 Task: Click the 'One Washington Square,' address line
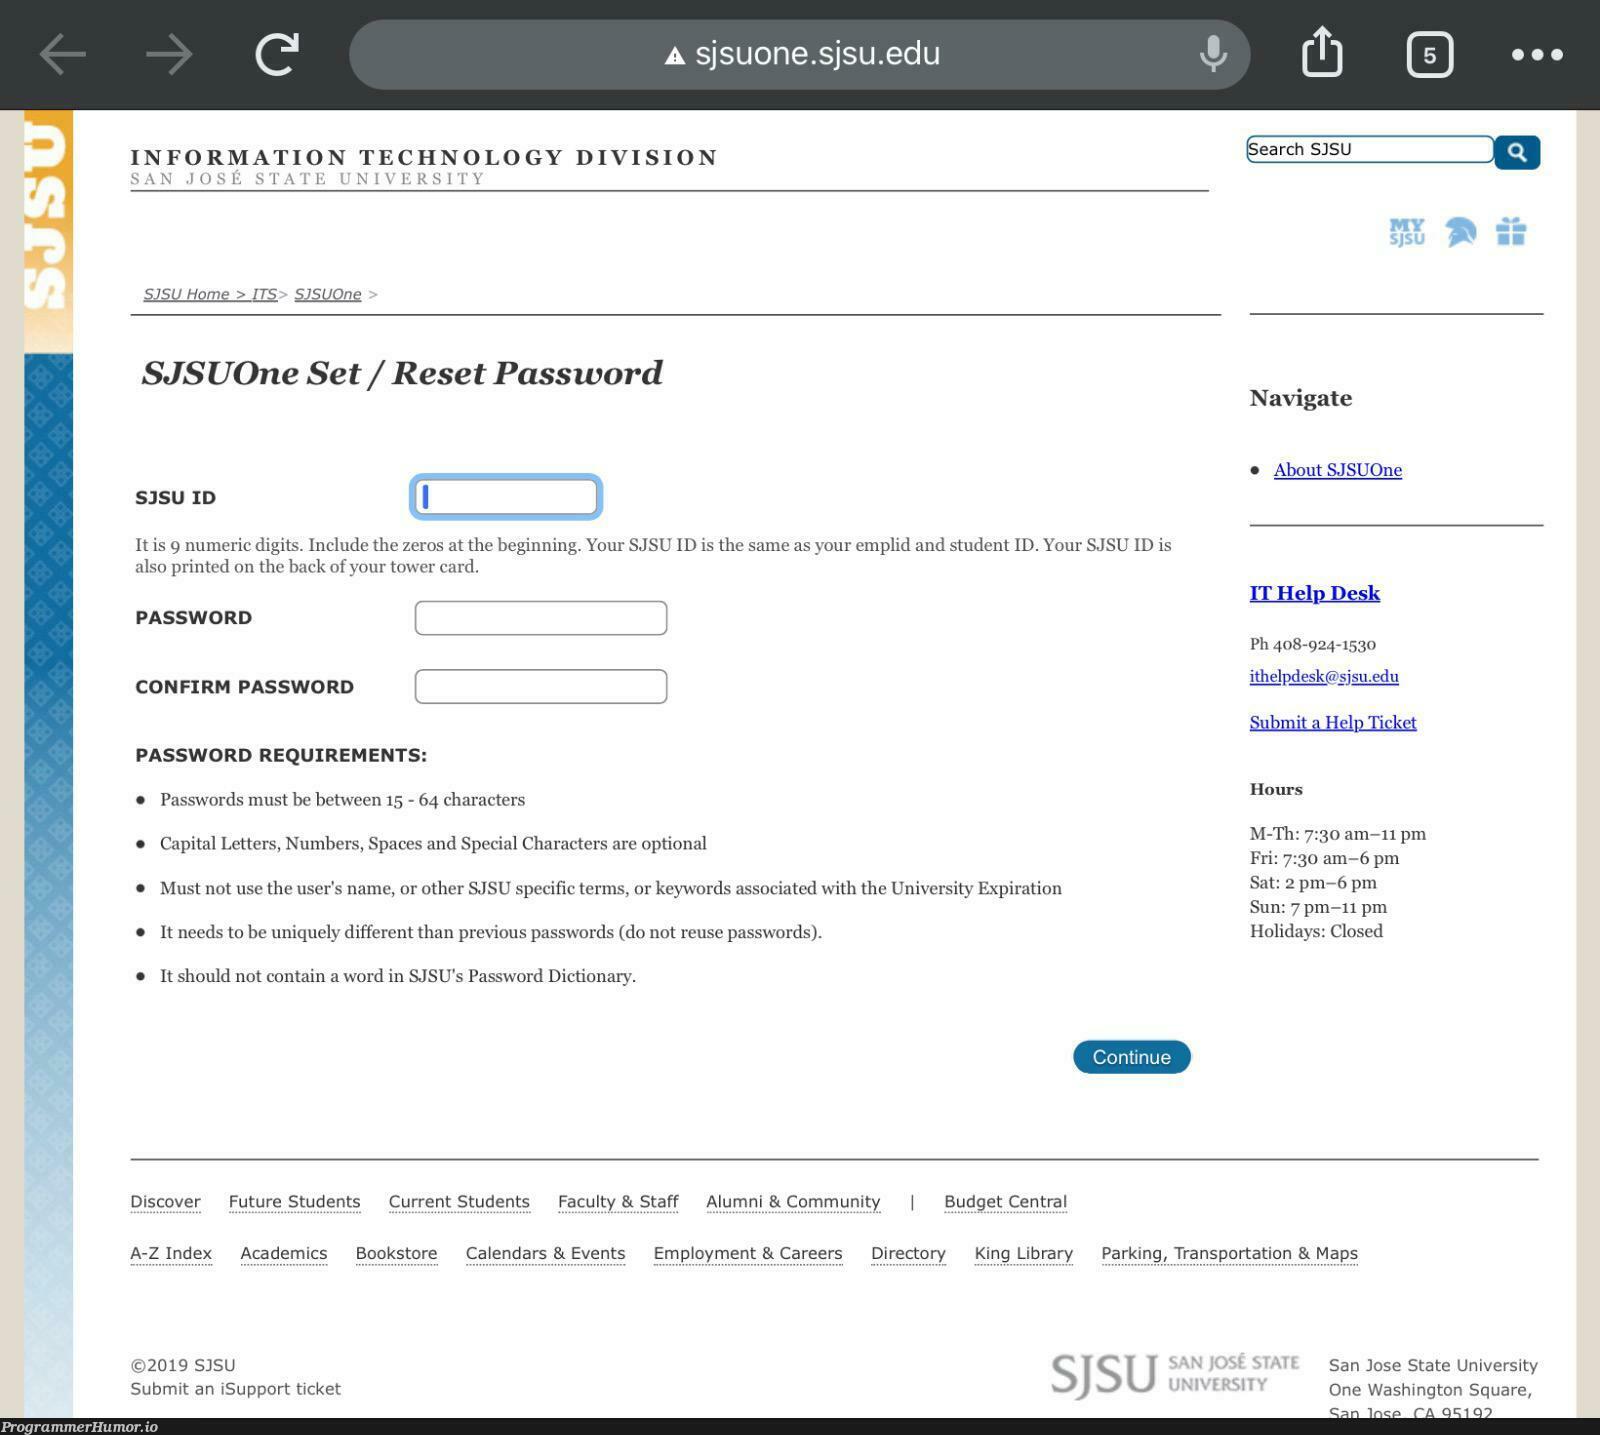coord(1430,1390)
